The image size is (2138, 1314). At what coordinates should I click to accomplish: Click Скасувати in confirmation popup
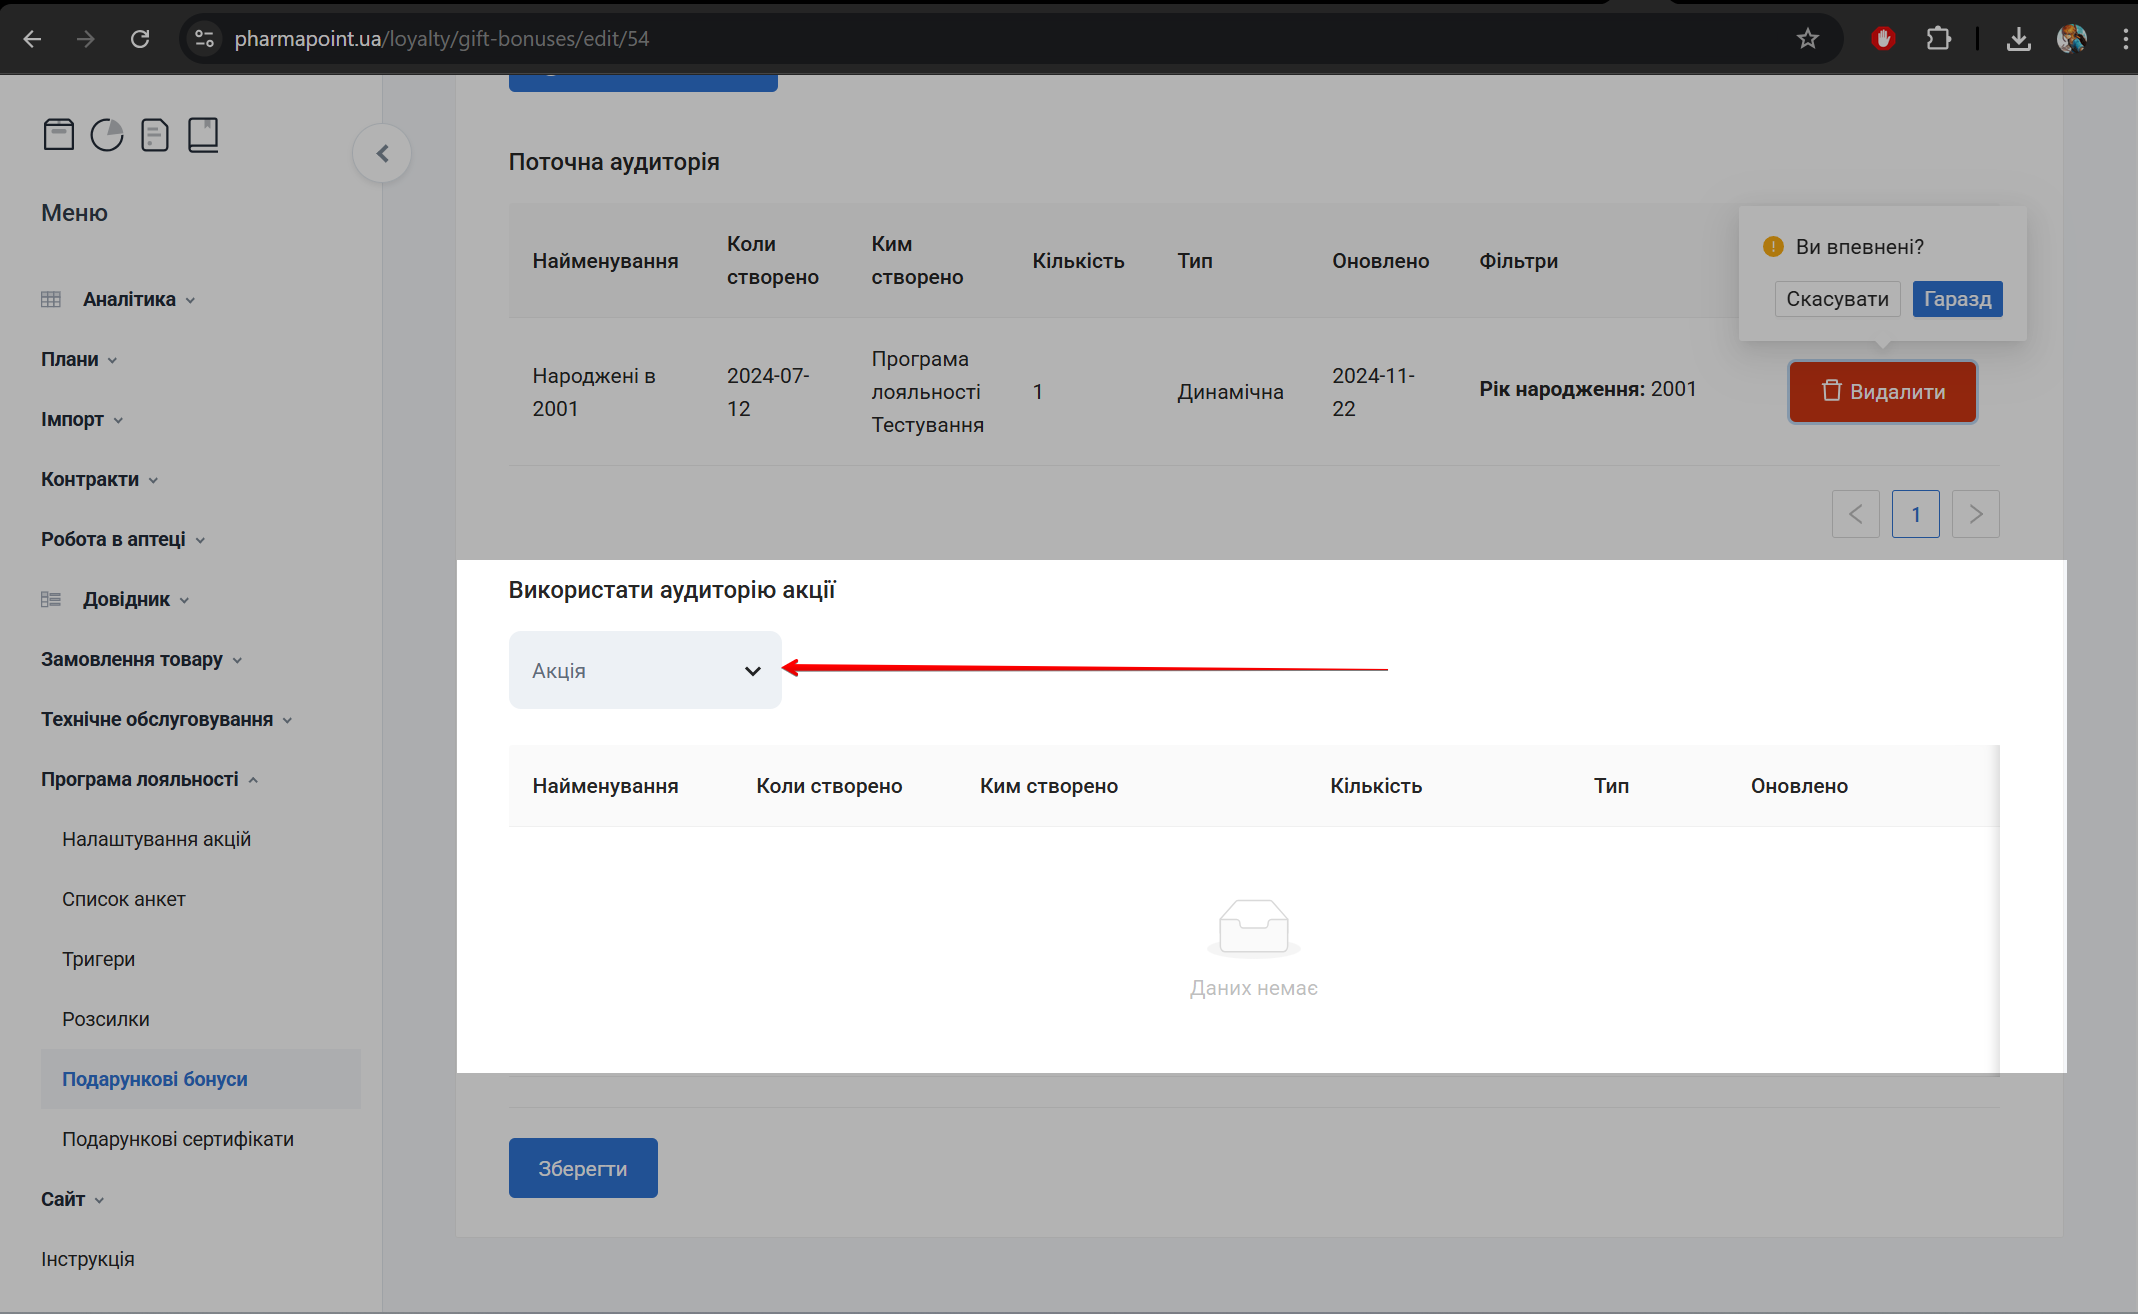1837,299
